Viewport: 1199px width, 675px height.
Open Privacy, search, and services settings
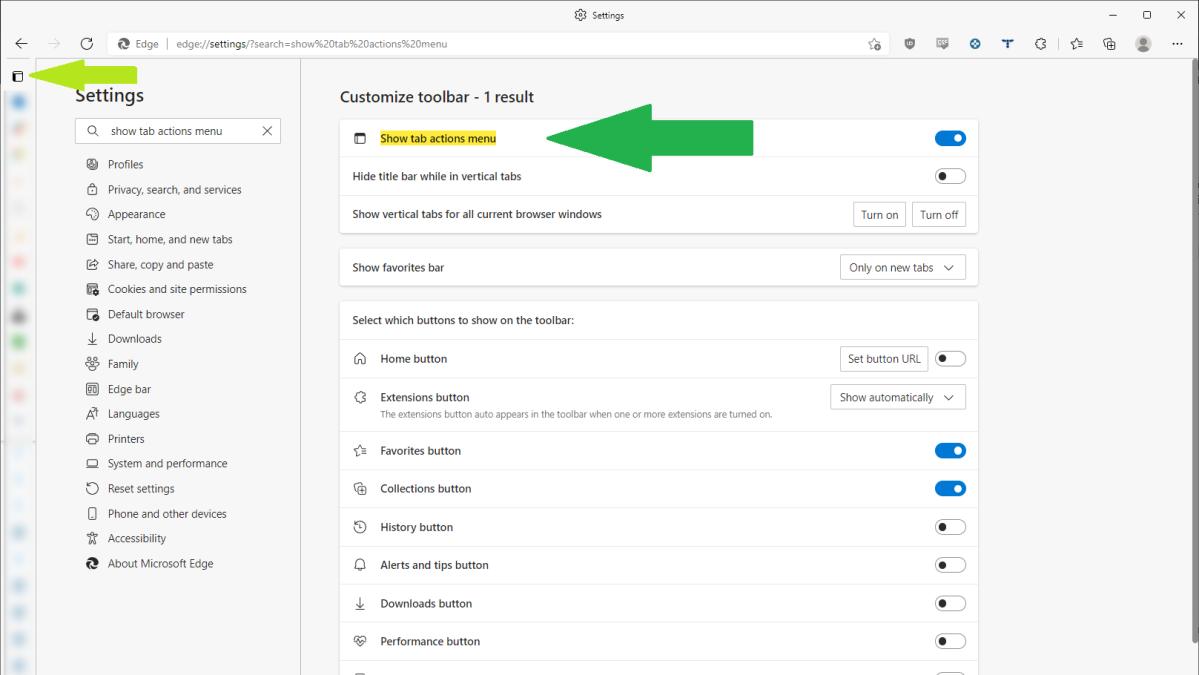point(174,189)
